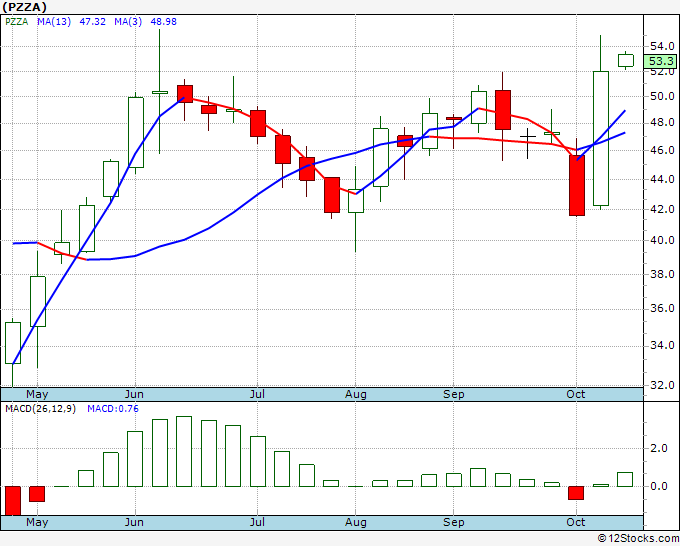Click the 42.0 price axis label
This screenshot has height=546, width=680.
[662, 209]
